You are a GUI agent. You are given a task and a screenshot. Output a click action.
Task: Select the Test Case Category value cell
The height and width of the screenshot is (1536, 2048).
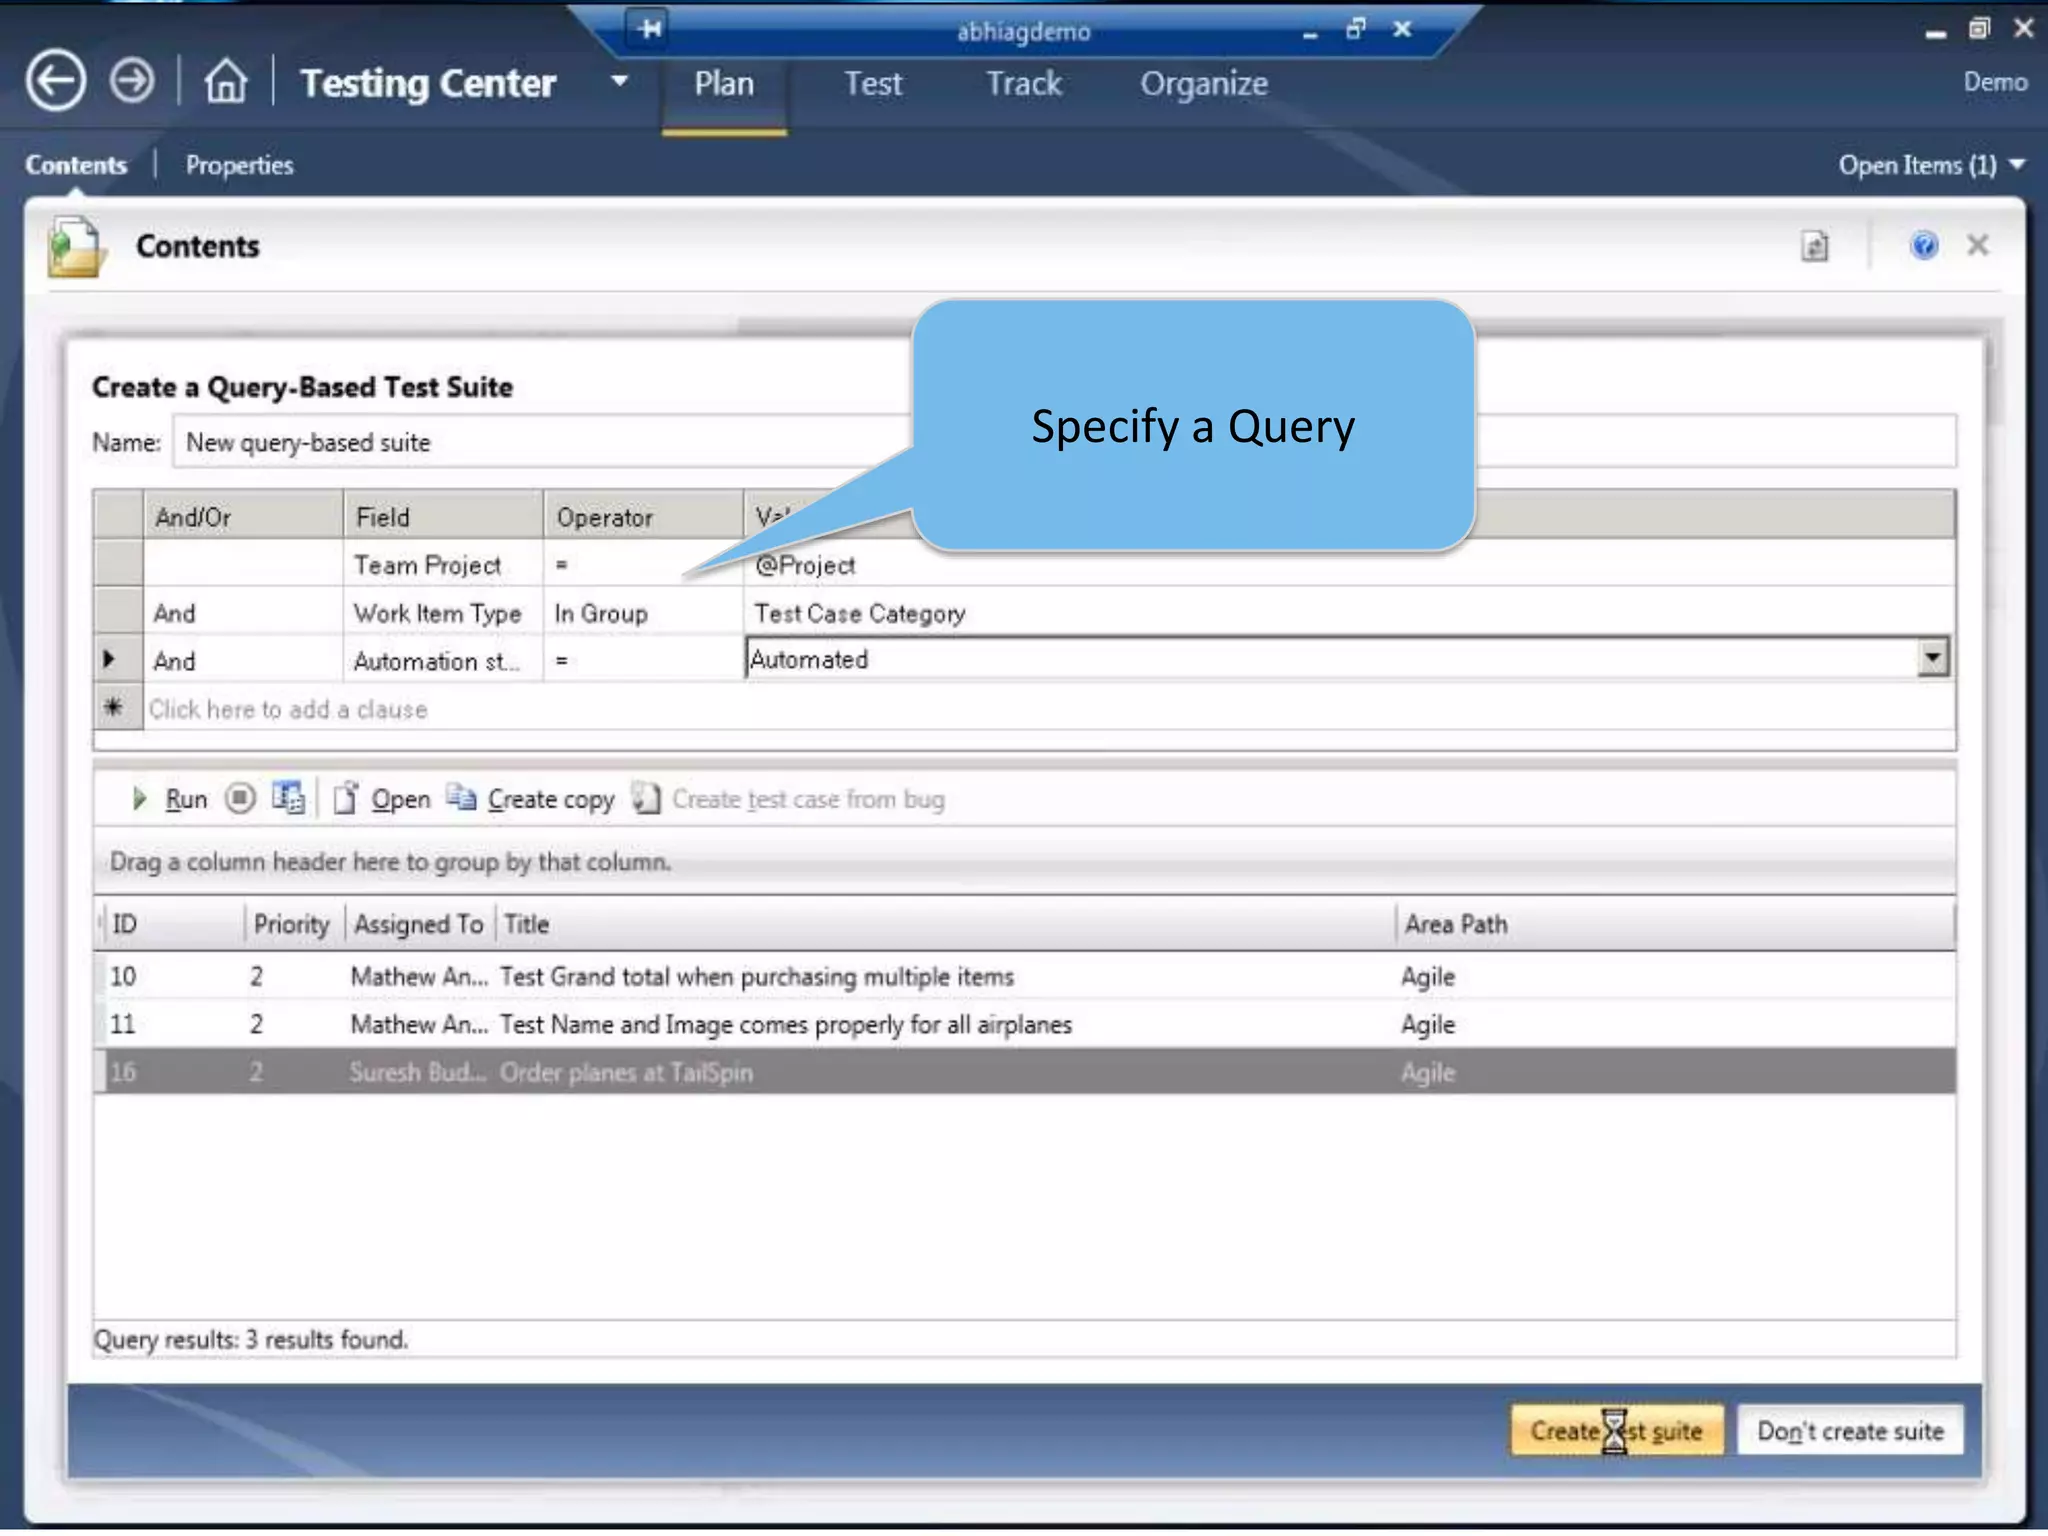coord(1350,613)
